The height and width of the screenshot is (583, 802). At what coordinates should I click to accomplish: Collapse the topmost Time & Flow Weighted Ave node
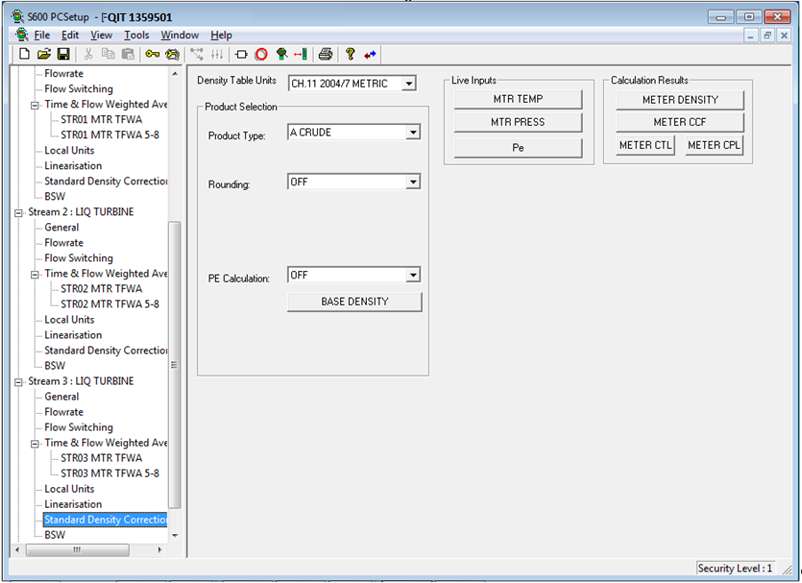(35, 105)
